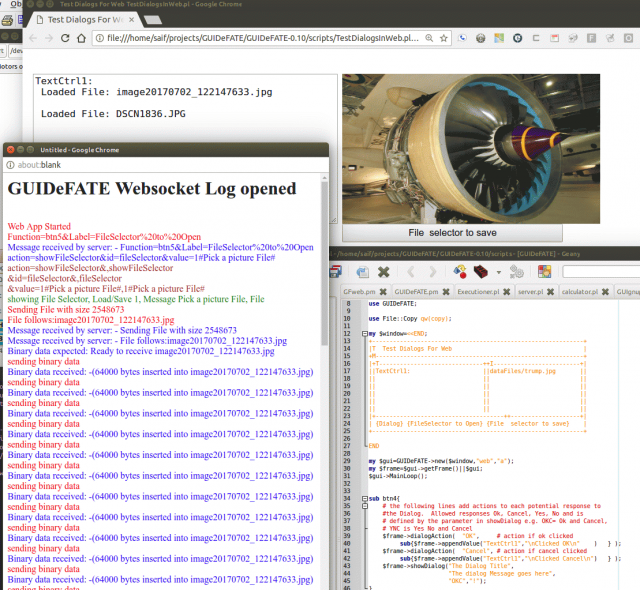Run the script with Geany's gears icon
This screenshot has width=640, height=590.
click(516, 271)
